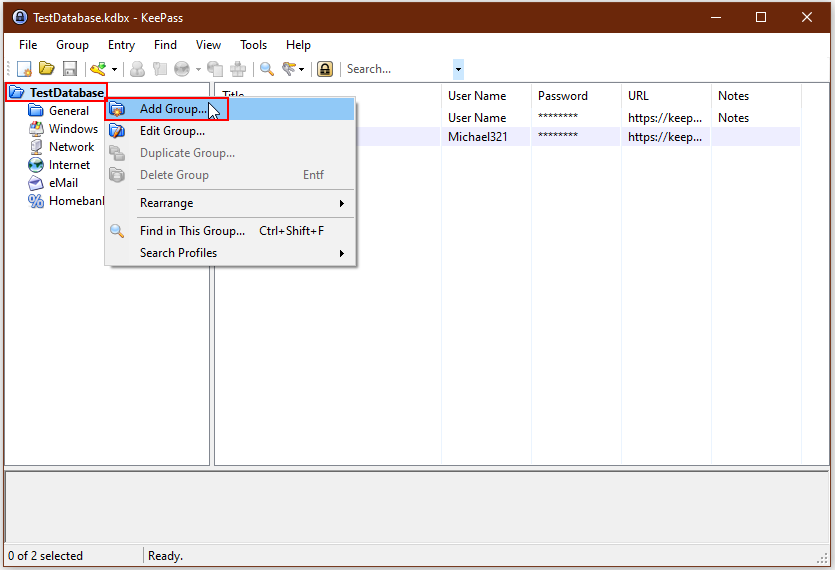Screen dimensions: 835x570
Task: Click the User Name cell in first entry
Action: click(477, 118)
